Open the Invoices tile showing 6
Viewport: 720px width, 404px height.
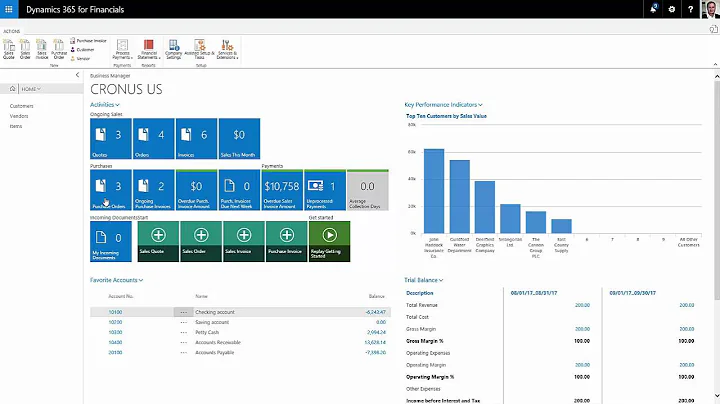pyautogui.click(x=197, y=139)
